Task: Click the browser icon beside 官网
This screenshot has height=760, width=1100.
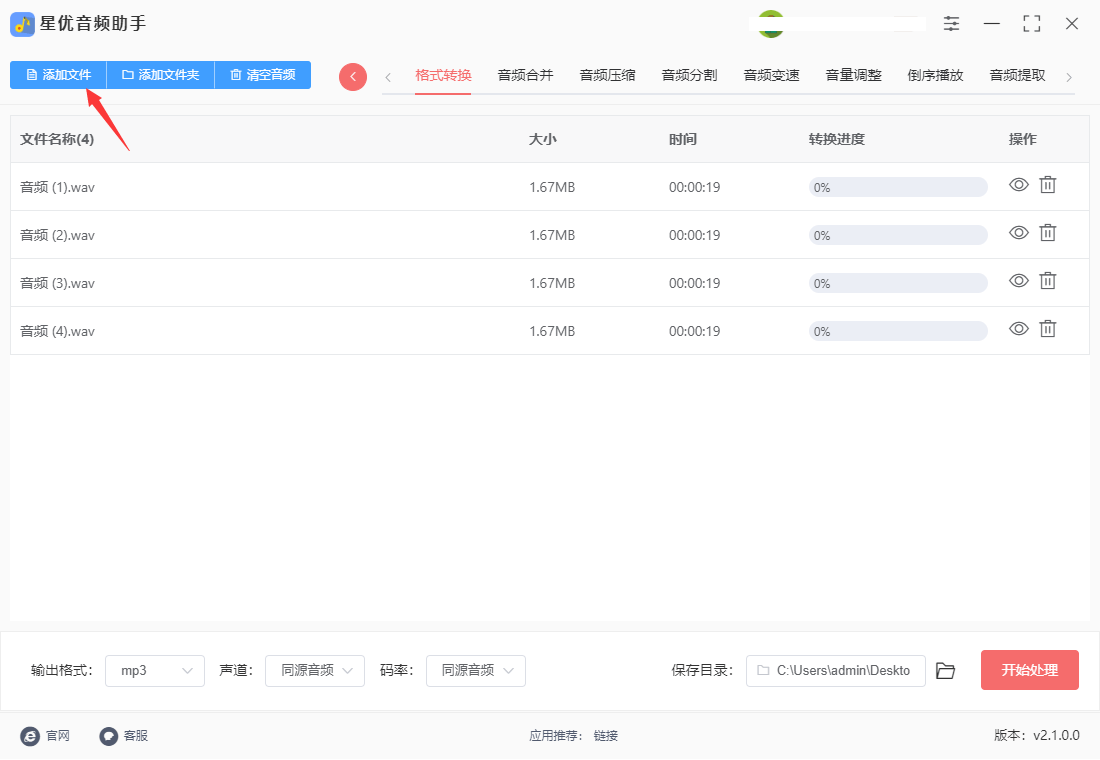Action: [30, 736]
